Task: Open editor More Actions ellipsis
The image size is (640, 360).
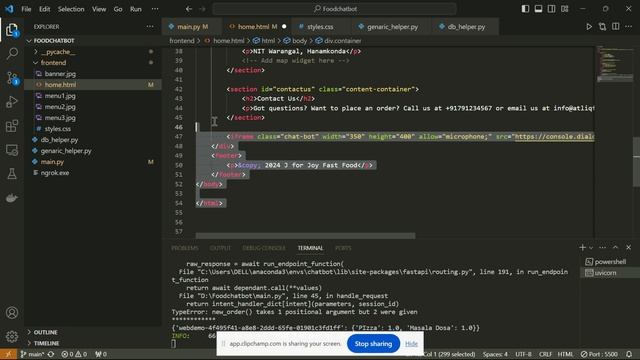Action: click(x=629, y=27)
